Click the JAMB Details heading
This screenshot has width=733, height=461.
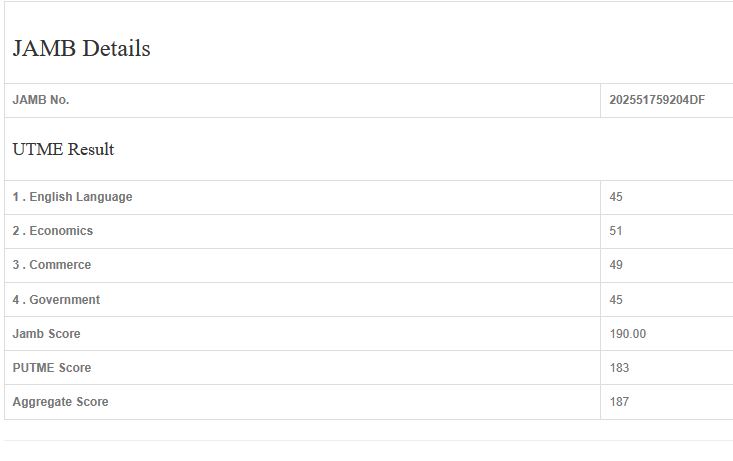click(81, 48)
